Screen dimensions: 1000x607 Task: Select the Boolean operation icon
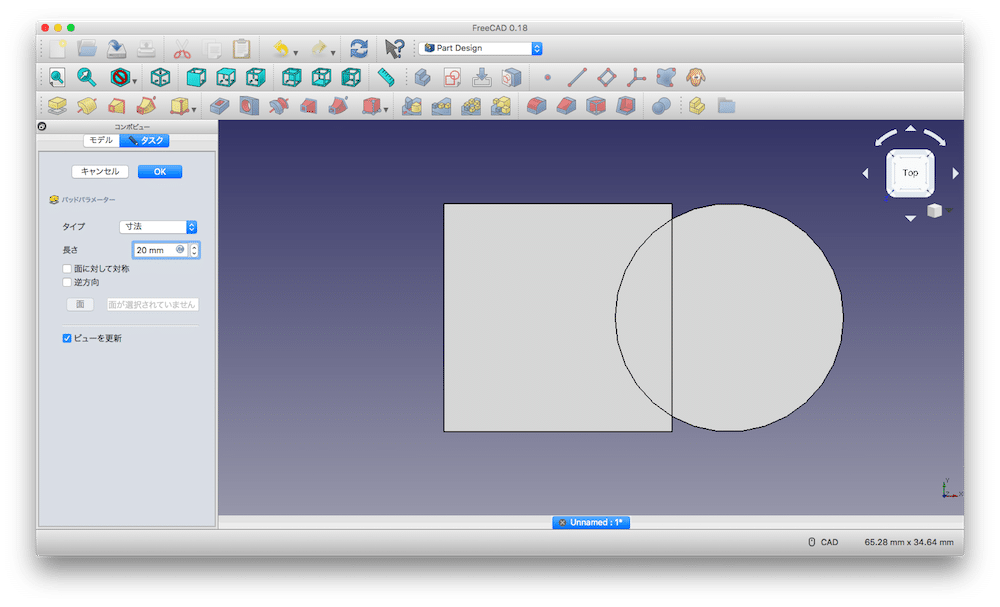[661, 106]
